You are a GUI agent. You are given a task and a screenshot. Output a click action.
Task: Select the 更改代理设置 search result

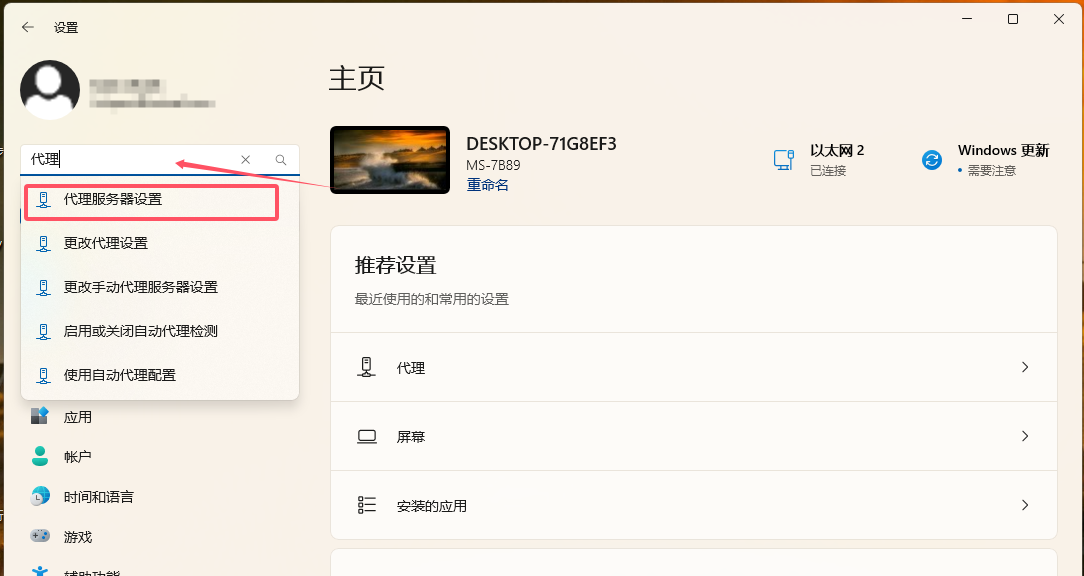click(x=160, y=243)
